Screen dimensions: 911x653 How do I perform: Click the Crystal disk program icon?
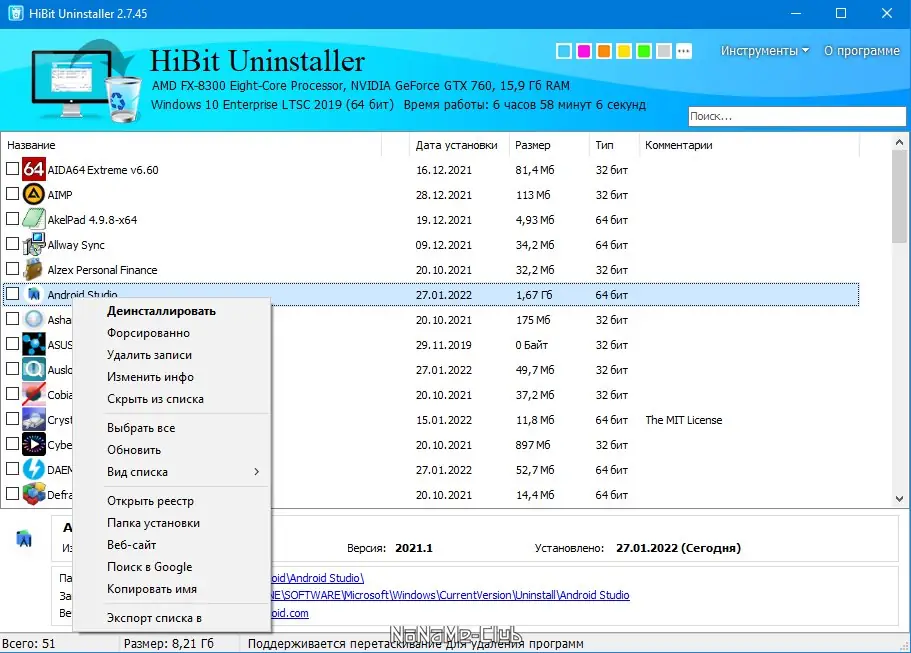(x=34, y=419)
